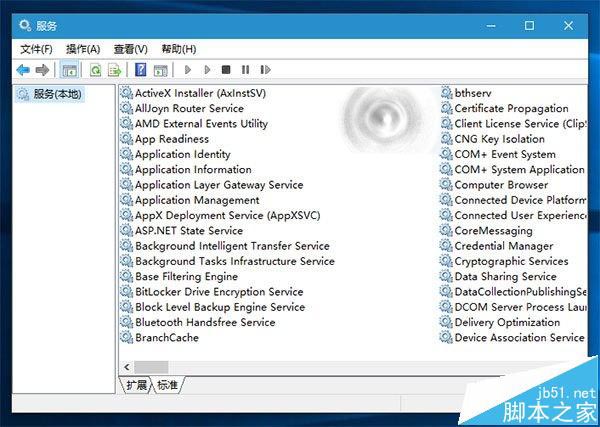Click the Refresh toolbar icon

[x=95, y=70]
